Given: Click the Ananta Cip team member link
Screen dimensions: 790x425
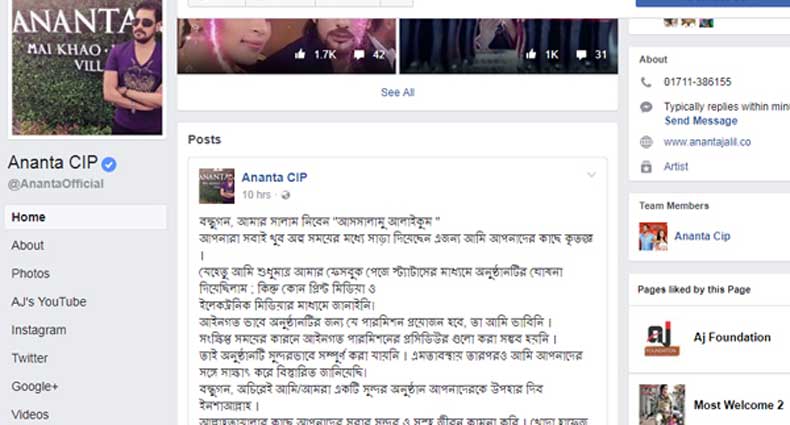Looking at the screenshot, I should (702, 236).
